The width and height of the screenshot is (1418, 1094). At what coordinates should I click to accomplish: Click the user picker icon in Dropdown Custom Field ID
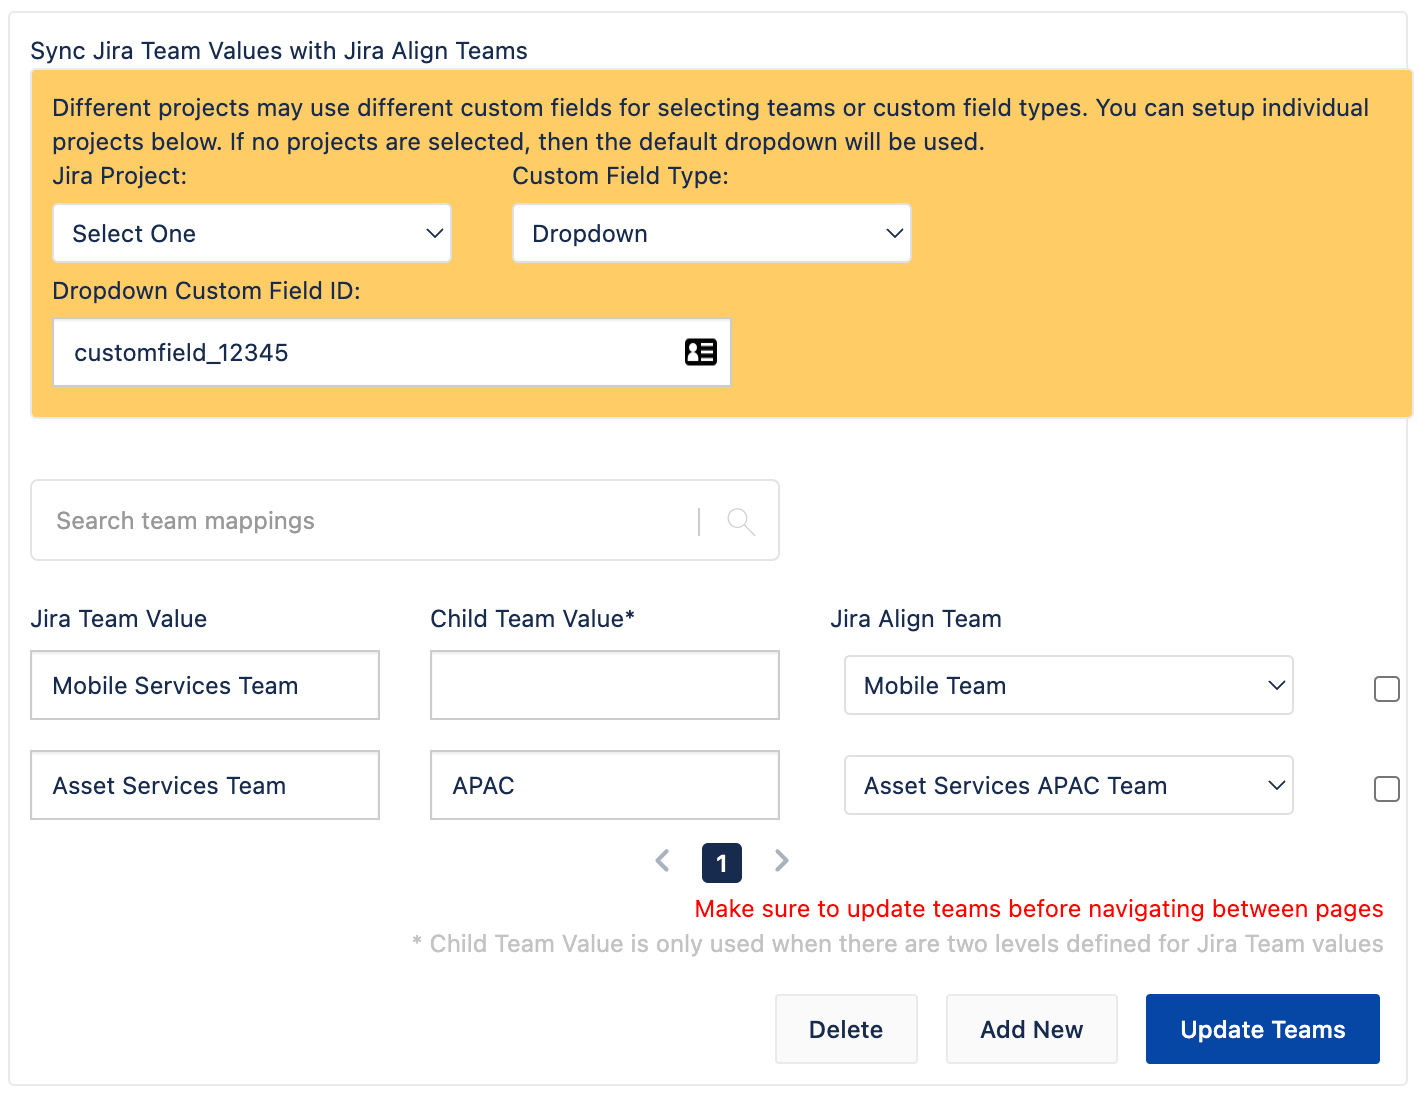click(701, 352)
